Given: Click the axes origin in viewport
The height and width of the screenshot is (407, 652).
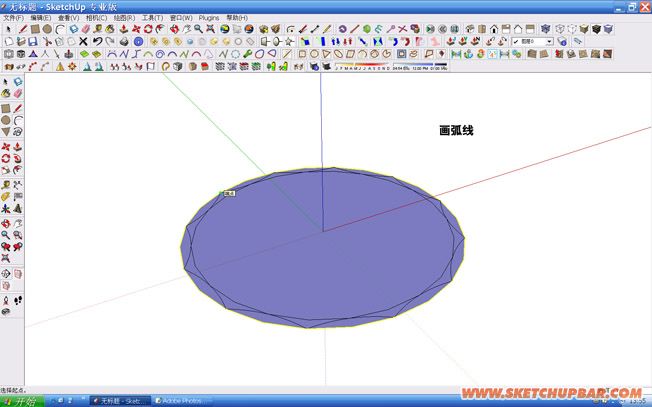Looking at the screenshot, I should 323,232.
